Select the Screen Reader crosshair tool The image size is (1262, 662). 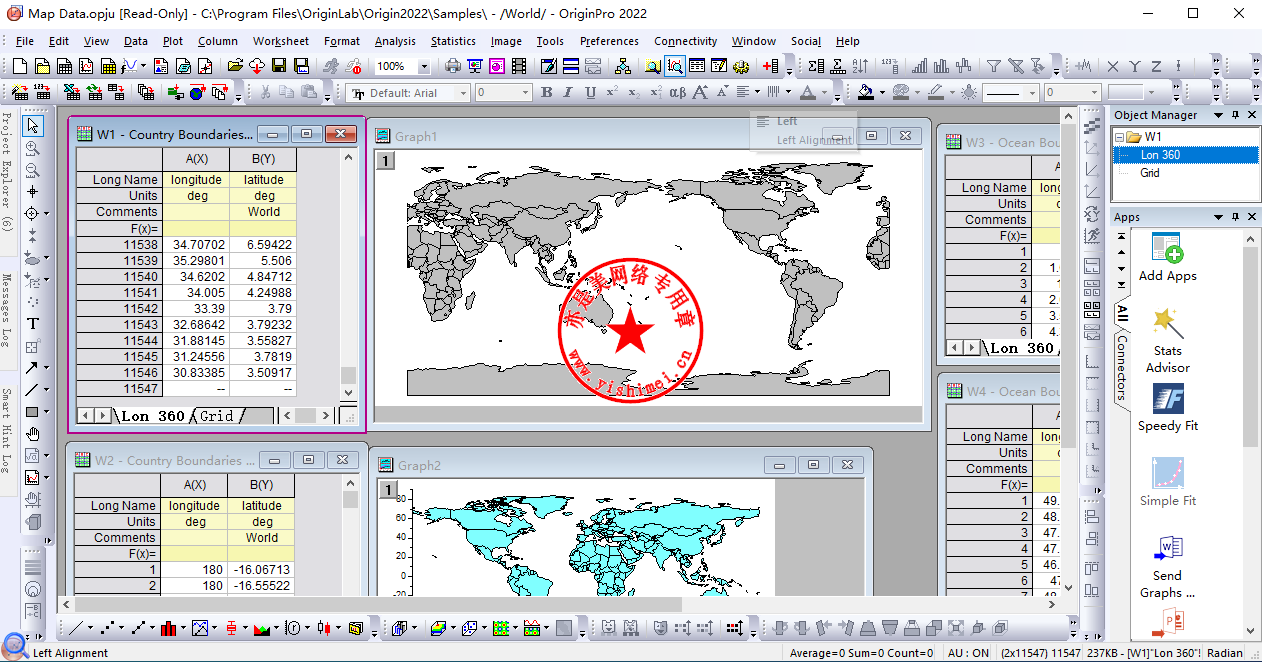tap(33, 192)
